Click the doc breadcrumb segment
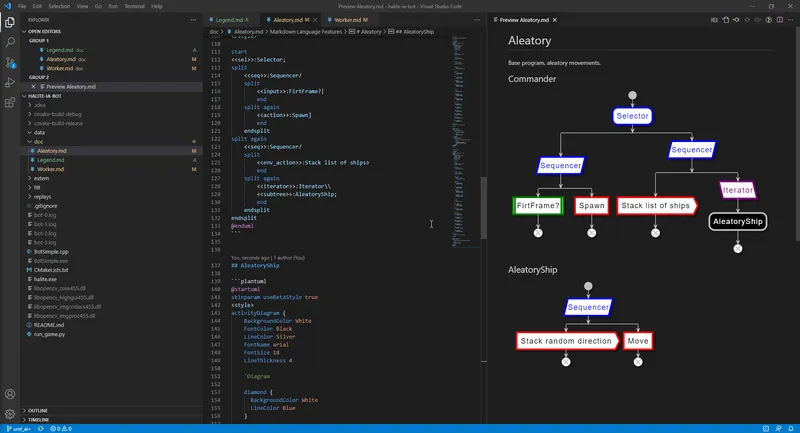The height and width of the screenshot is (433, 800). pos(213,32)
